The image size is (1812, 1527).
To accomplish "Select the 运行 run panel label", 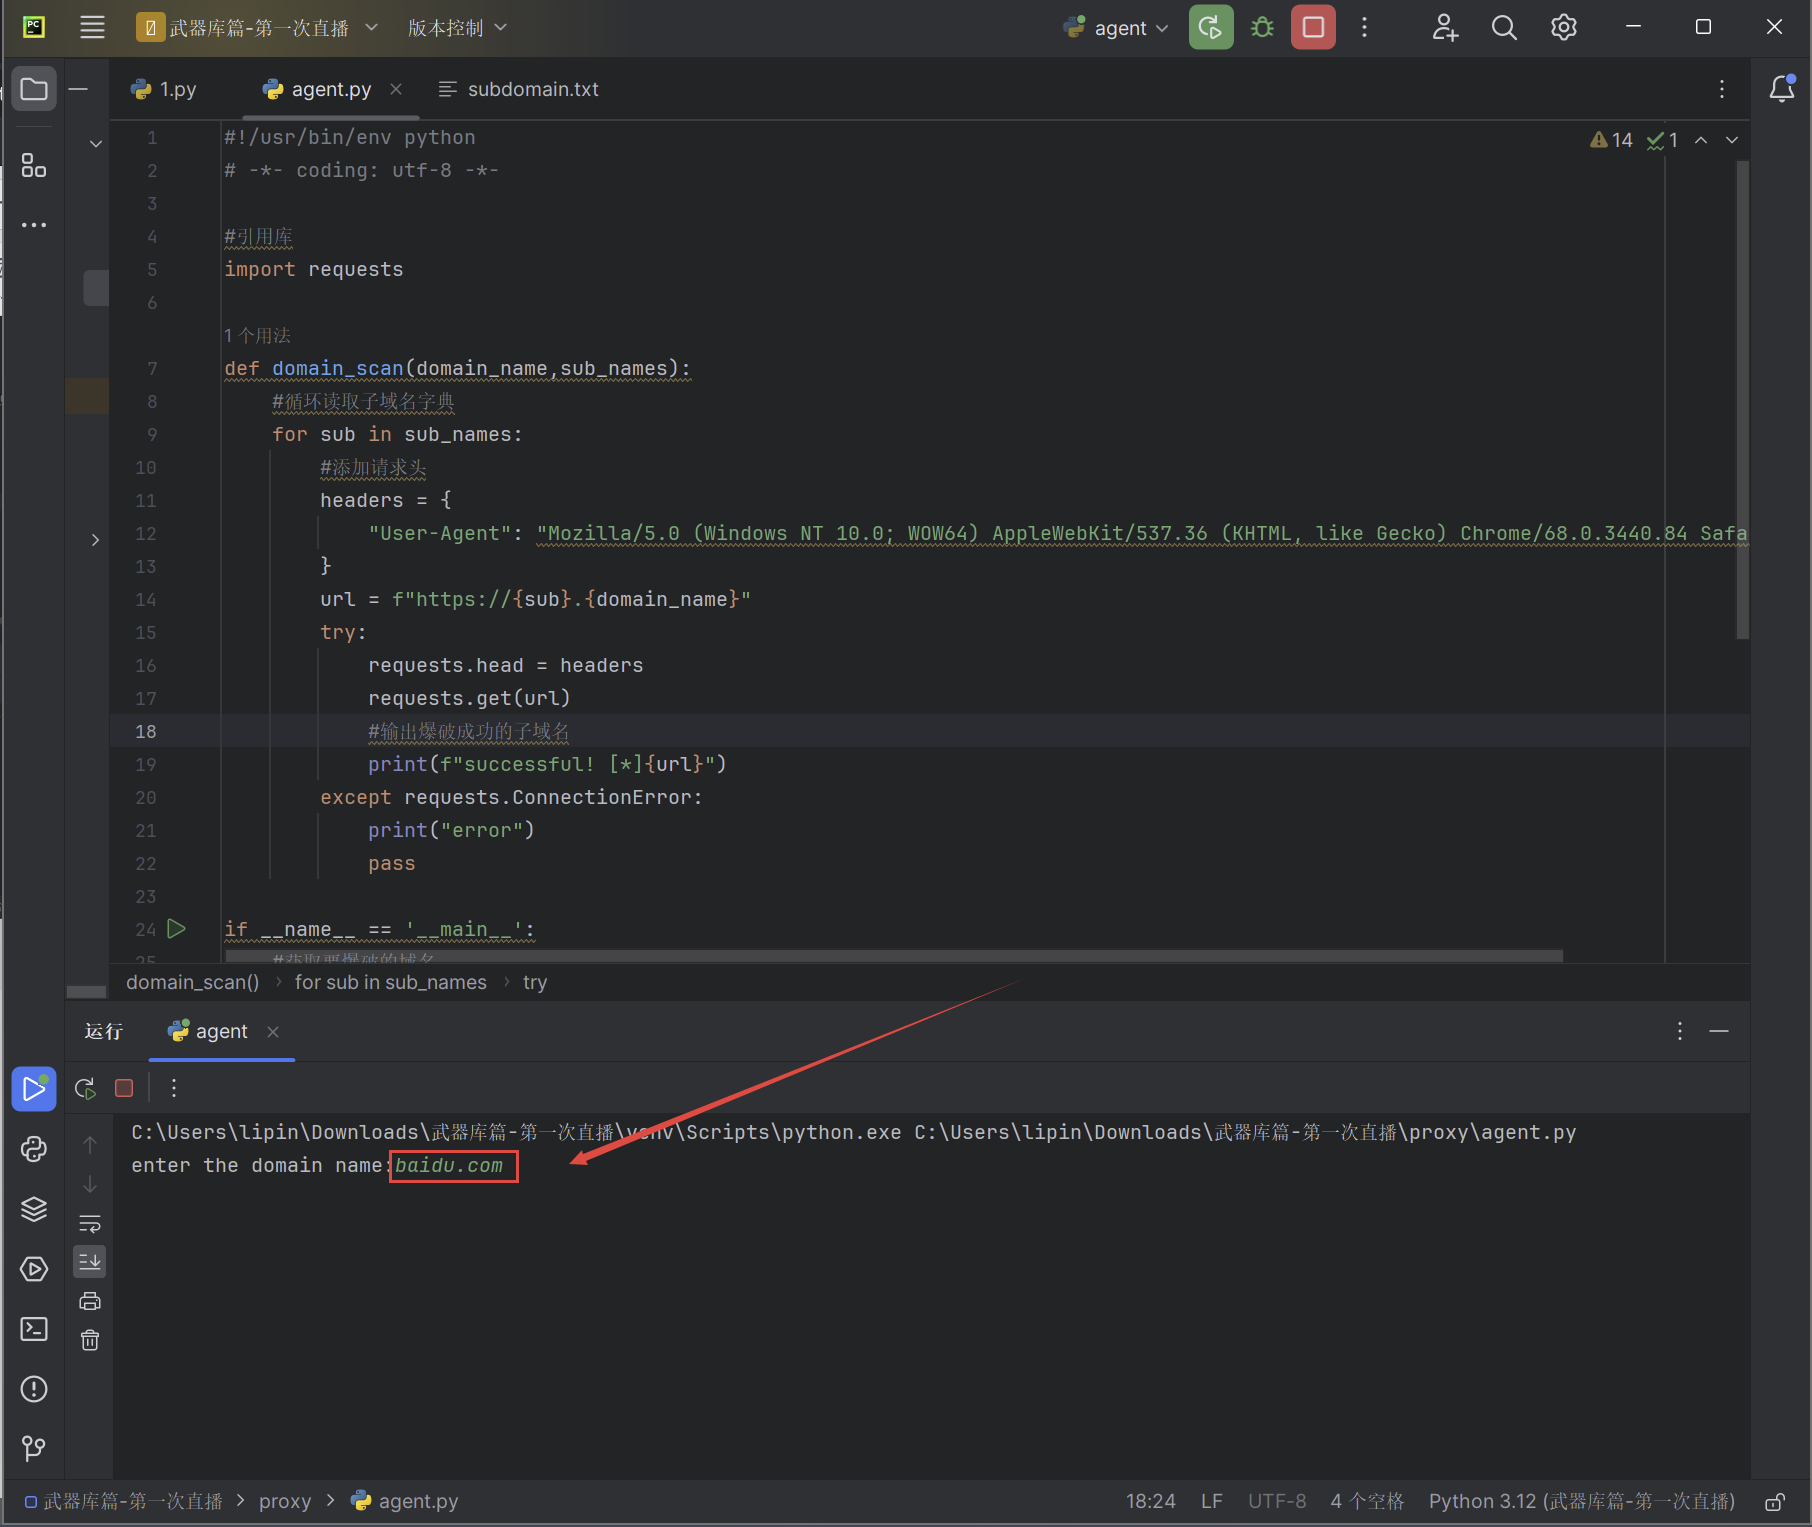I will [x=104, y=1031].
